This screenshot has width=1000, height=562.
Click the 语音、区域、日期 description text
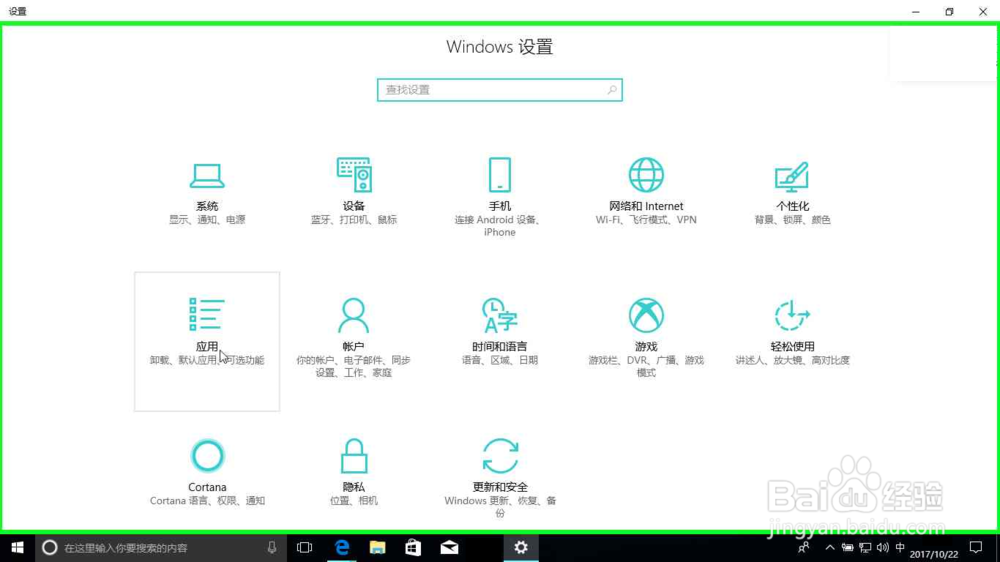499,360
